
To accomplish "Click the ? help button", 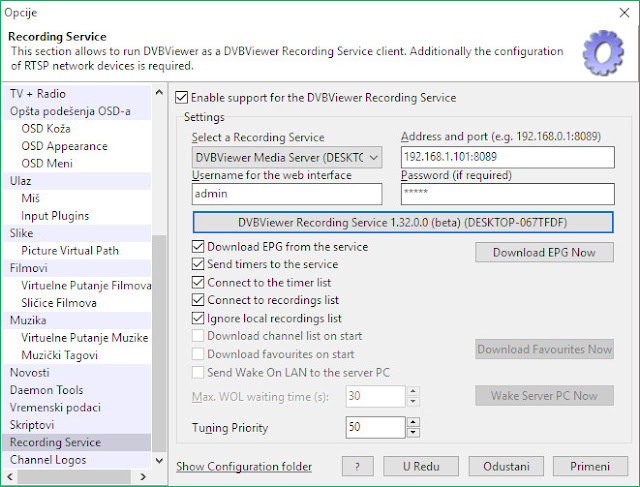I will pos(358,466).
